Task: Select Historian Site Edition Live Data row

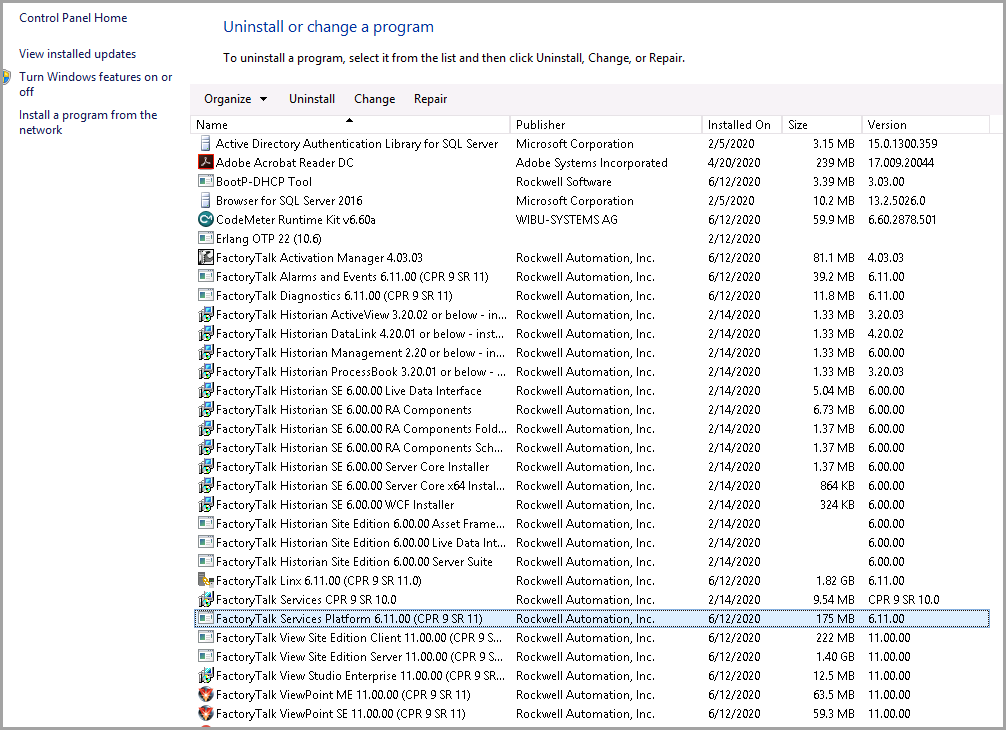Action: pos(591,543)
